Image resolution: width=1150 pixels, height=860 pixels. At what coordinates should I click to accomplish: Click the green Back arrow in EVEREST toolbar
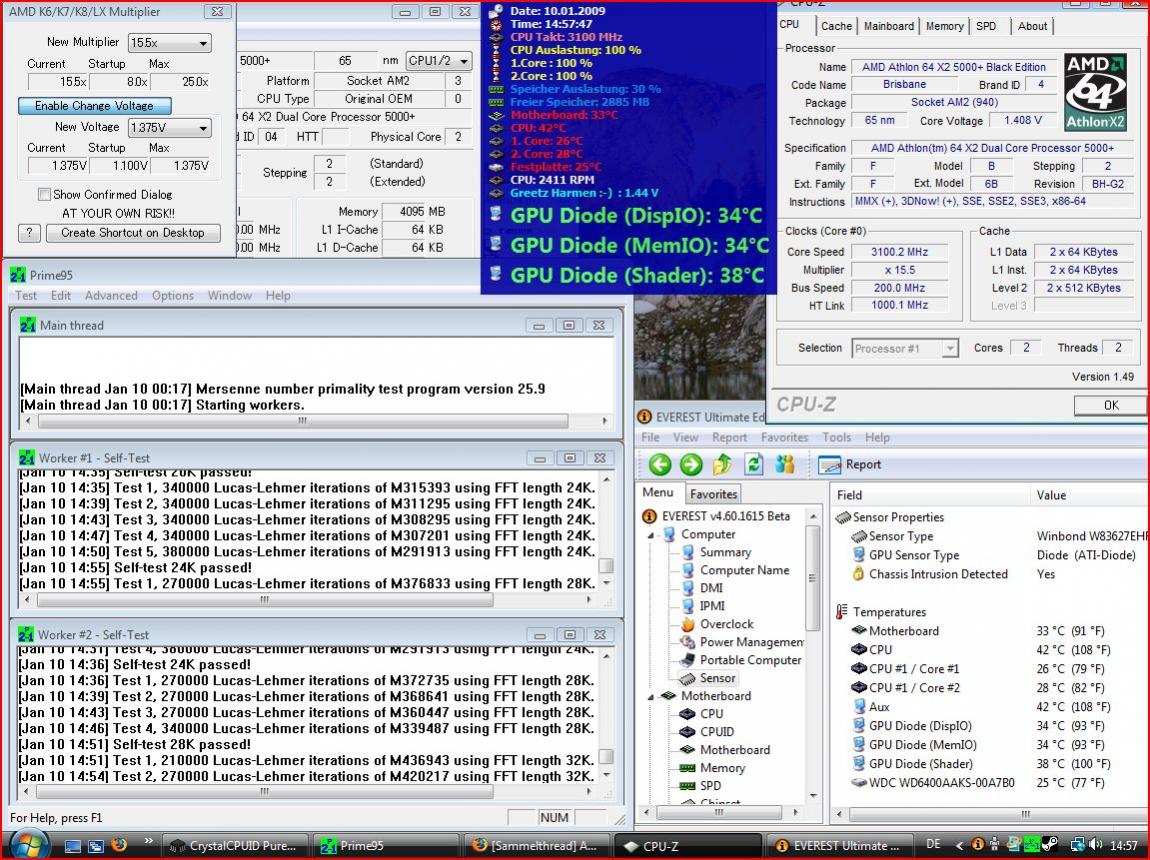point(659,465)
